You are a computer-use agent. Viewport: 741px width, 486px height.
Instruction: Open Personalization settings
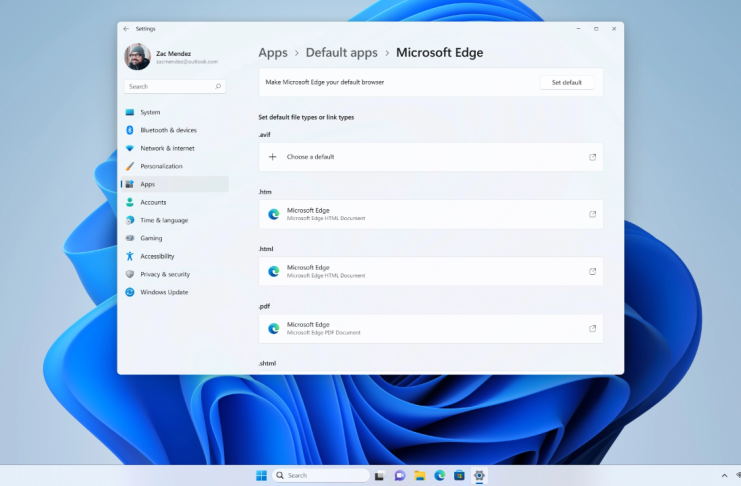(175, 166)
